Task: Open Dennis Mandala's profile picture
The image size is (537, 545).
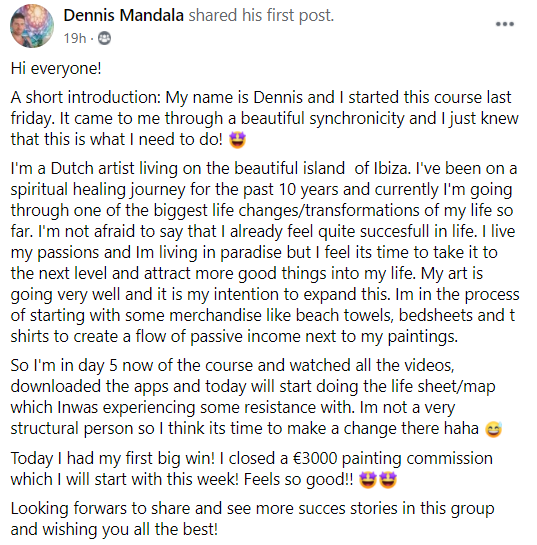Action: [32, 26]
